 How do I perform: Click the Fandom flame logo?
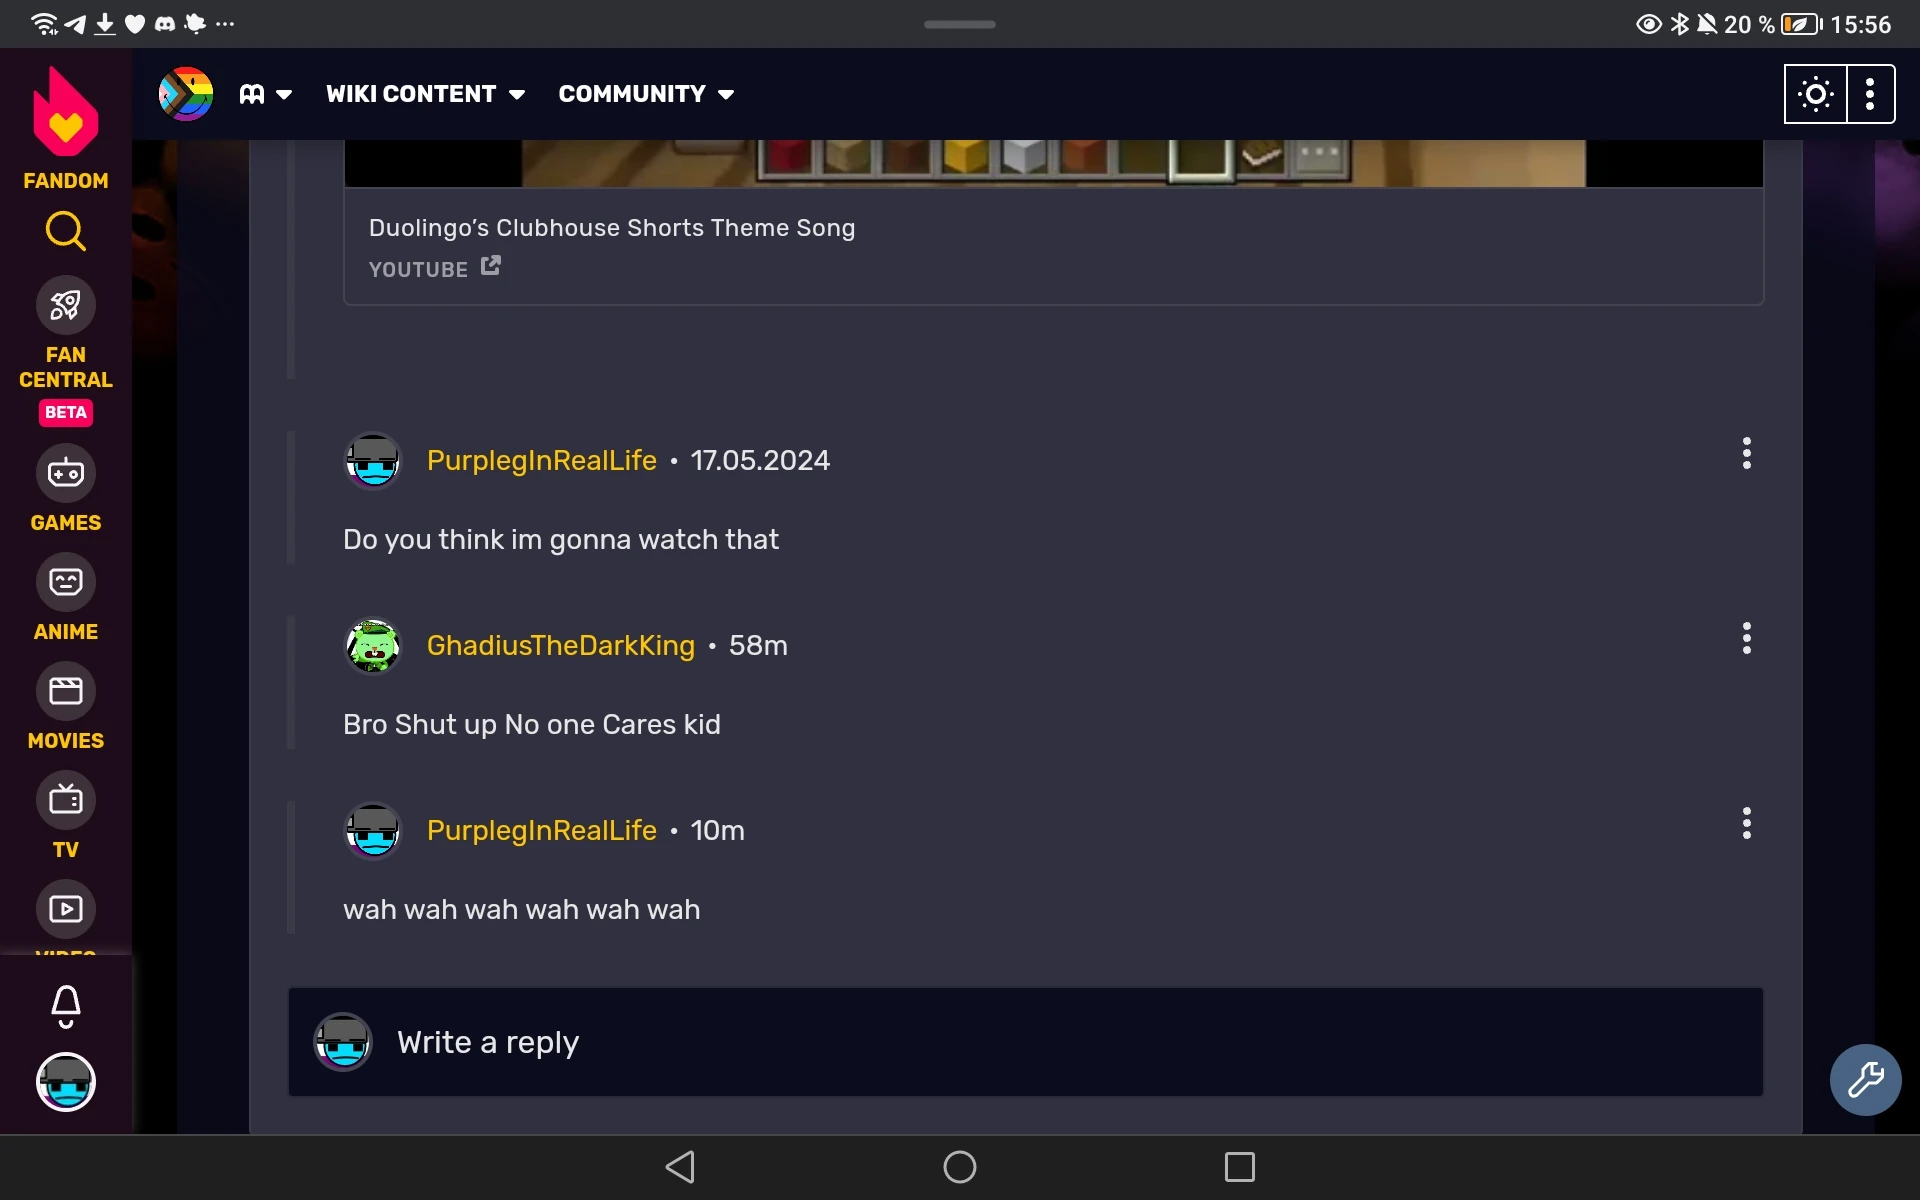(66, 112)
